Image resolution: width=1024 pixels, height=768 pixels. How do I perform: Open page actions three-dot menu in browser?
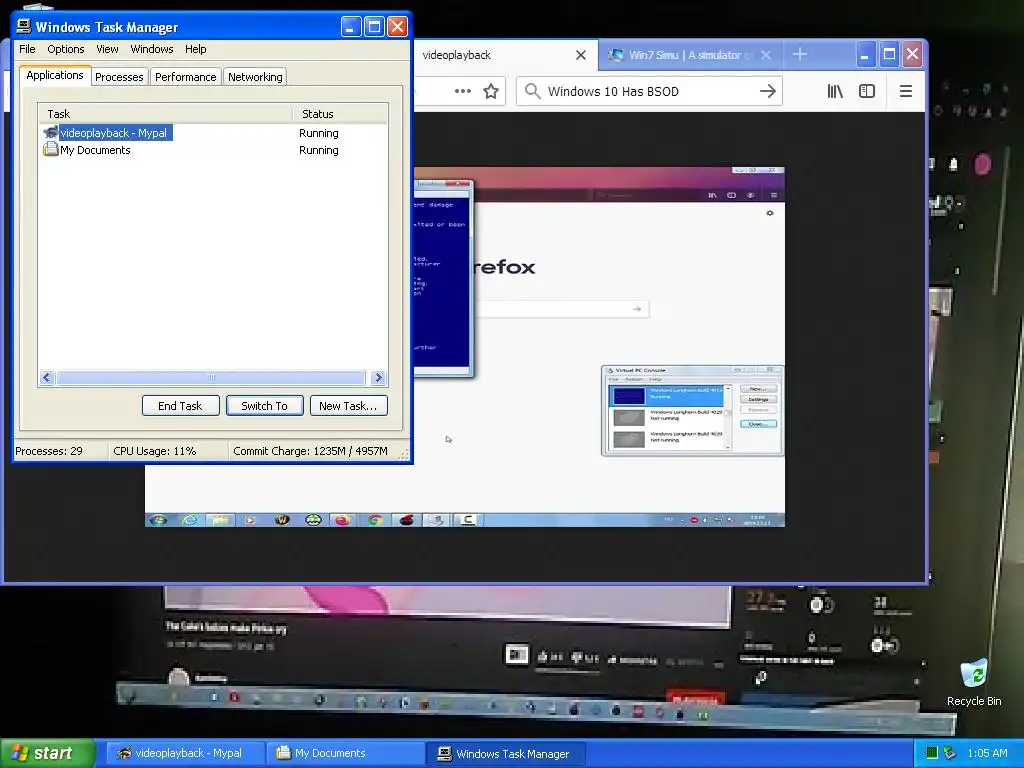click(x=463, y=91)
